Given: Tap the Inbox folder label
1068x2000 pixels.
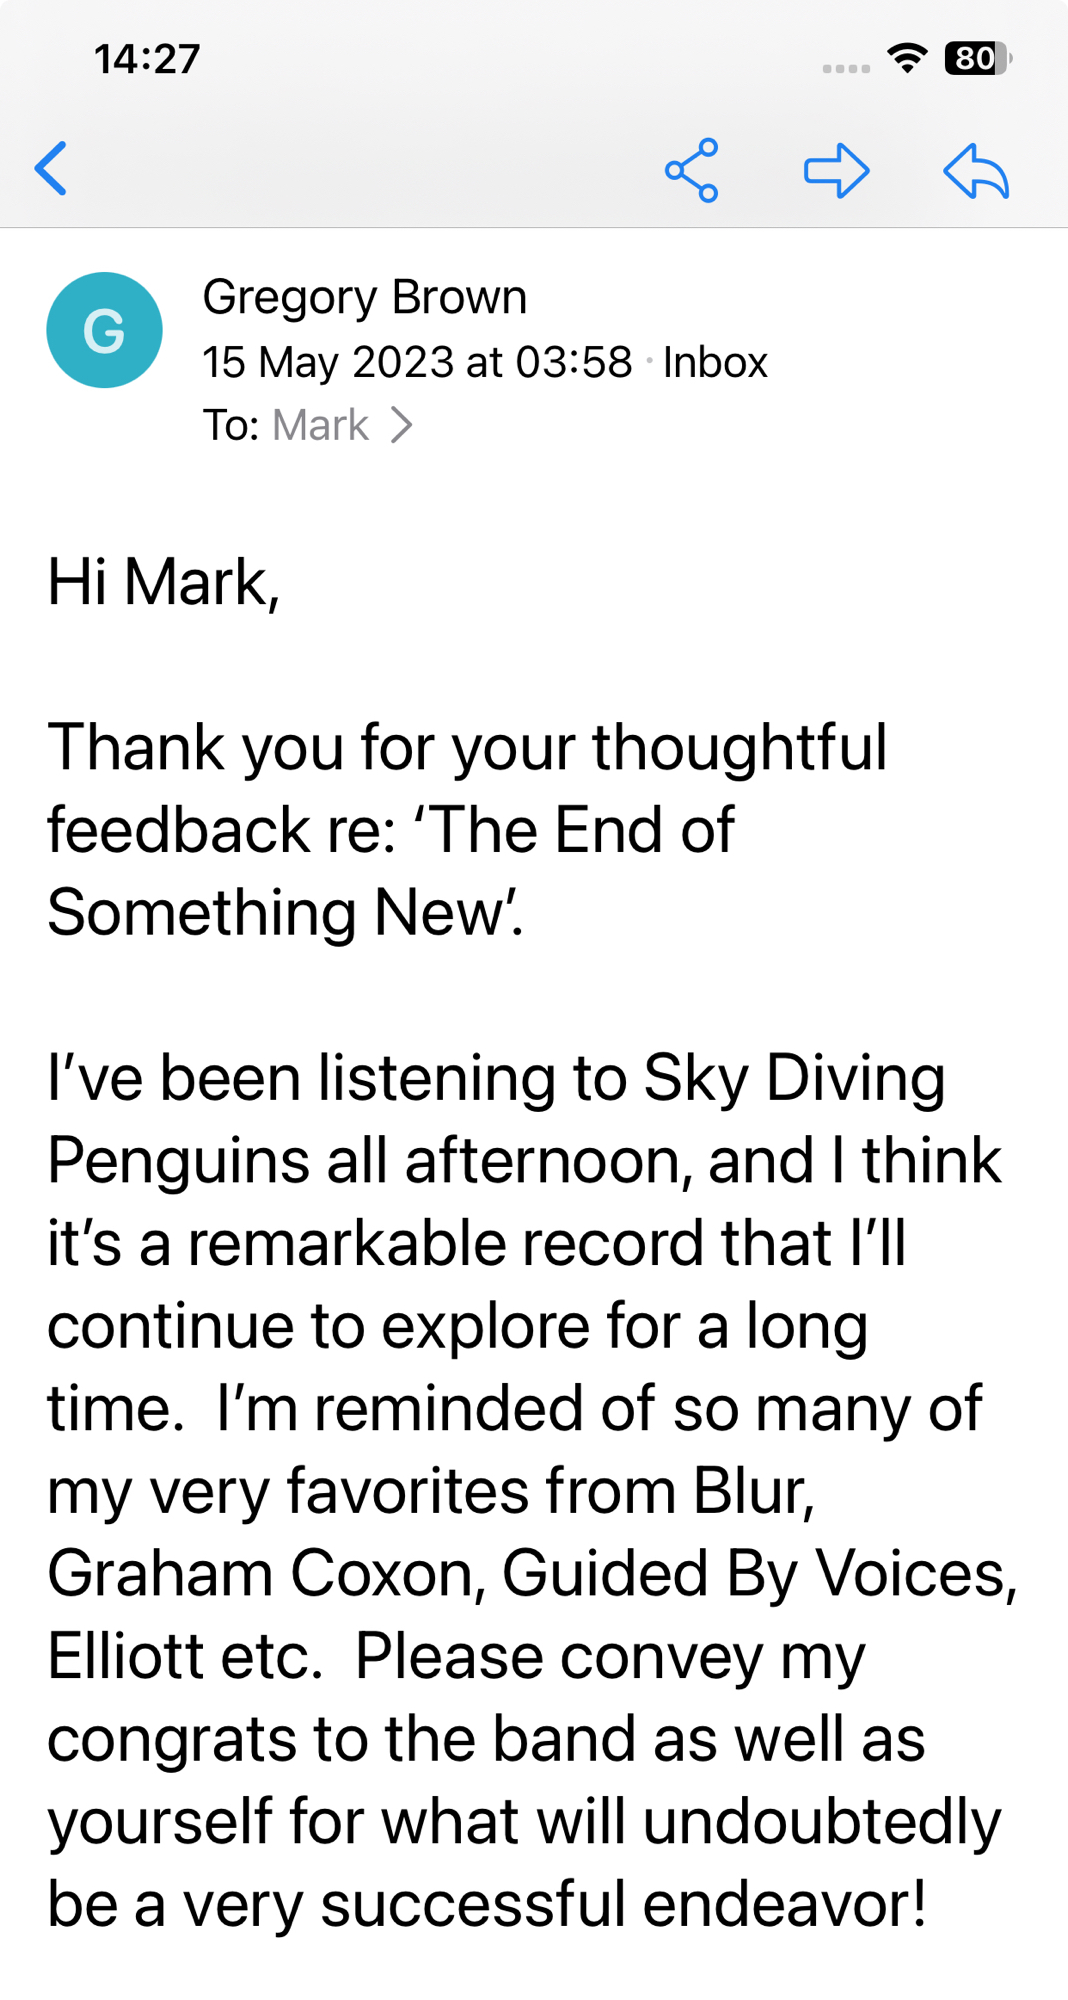Looking at the screenshot, I should coord(715,362).
